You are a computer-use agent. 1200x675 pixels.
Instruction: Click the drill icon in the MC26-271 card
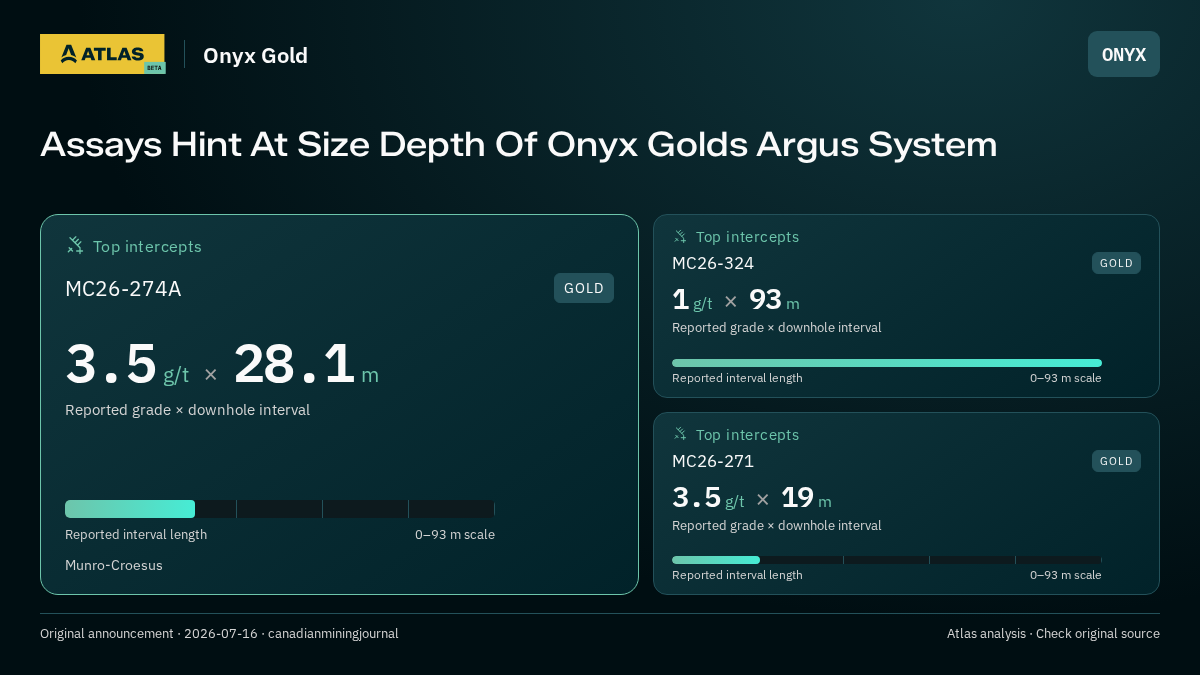[680, 434]
